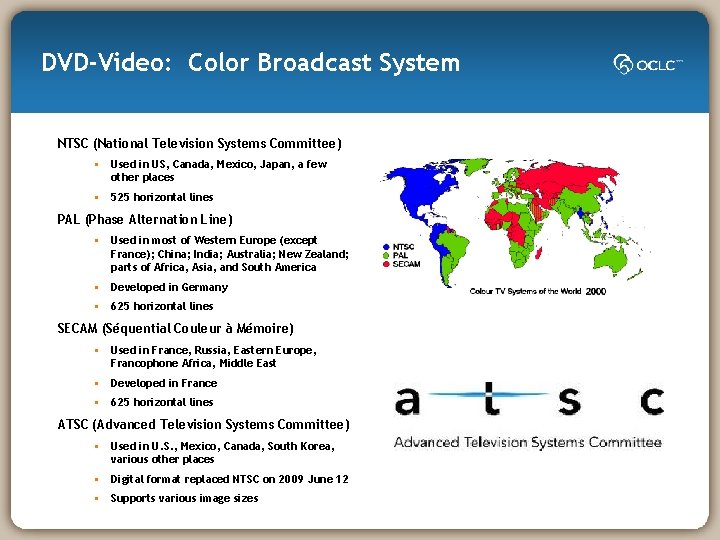Select the heading 'PAL (Phase Alternation Line)'
The width and height of the screenshot is (720, 540).
[145, 219]
